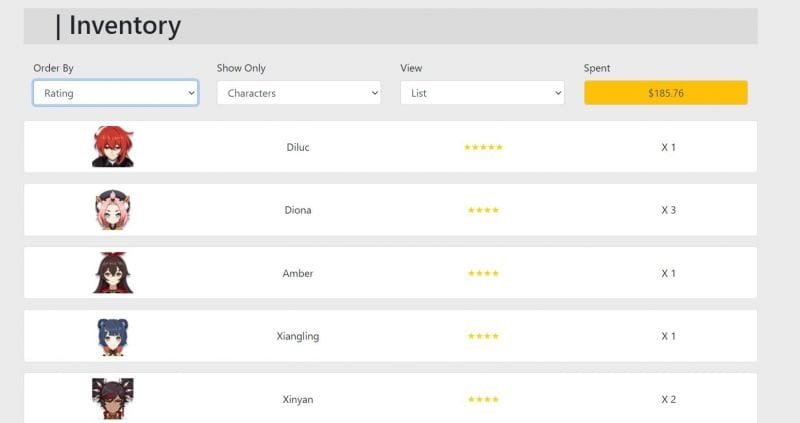Click Xinyan's X 2 quantity
800x423 pixels.
pos(668,399)
